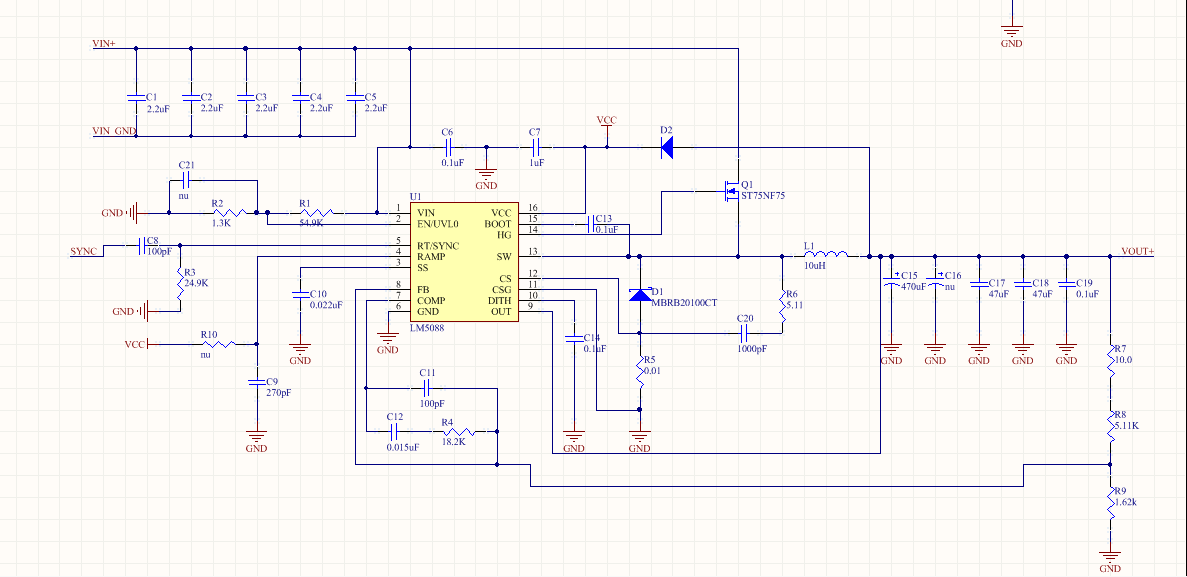
Task: Select resistor R5 0.01 symbol
Action: pyautogui.click(x=640, y=373)
